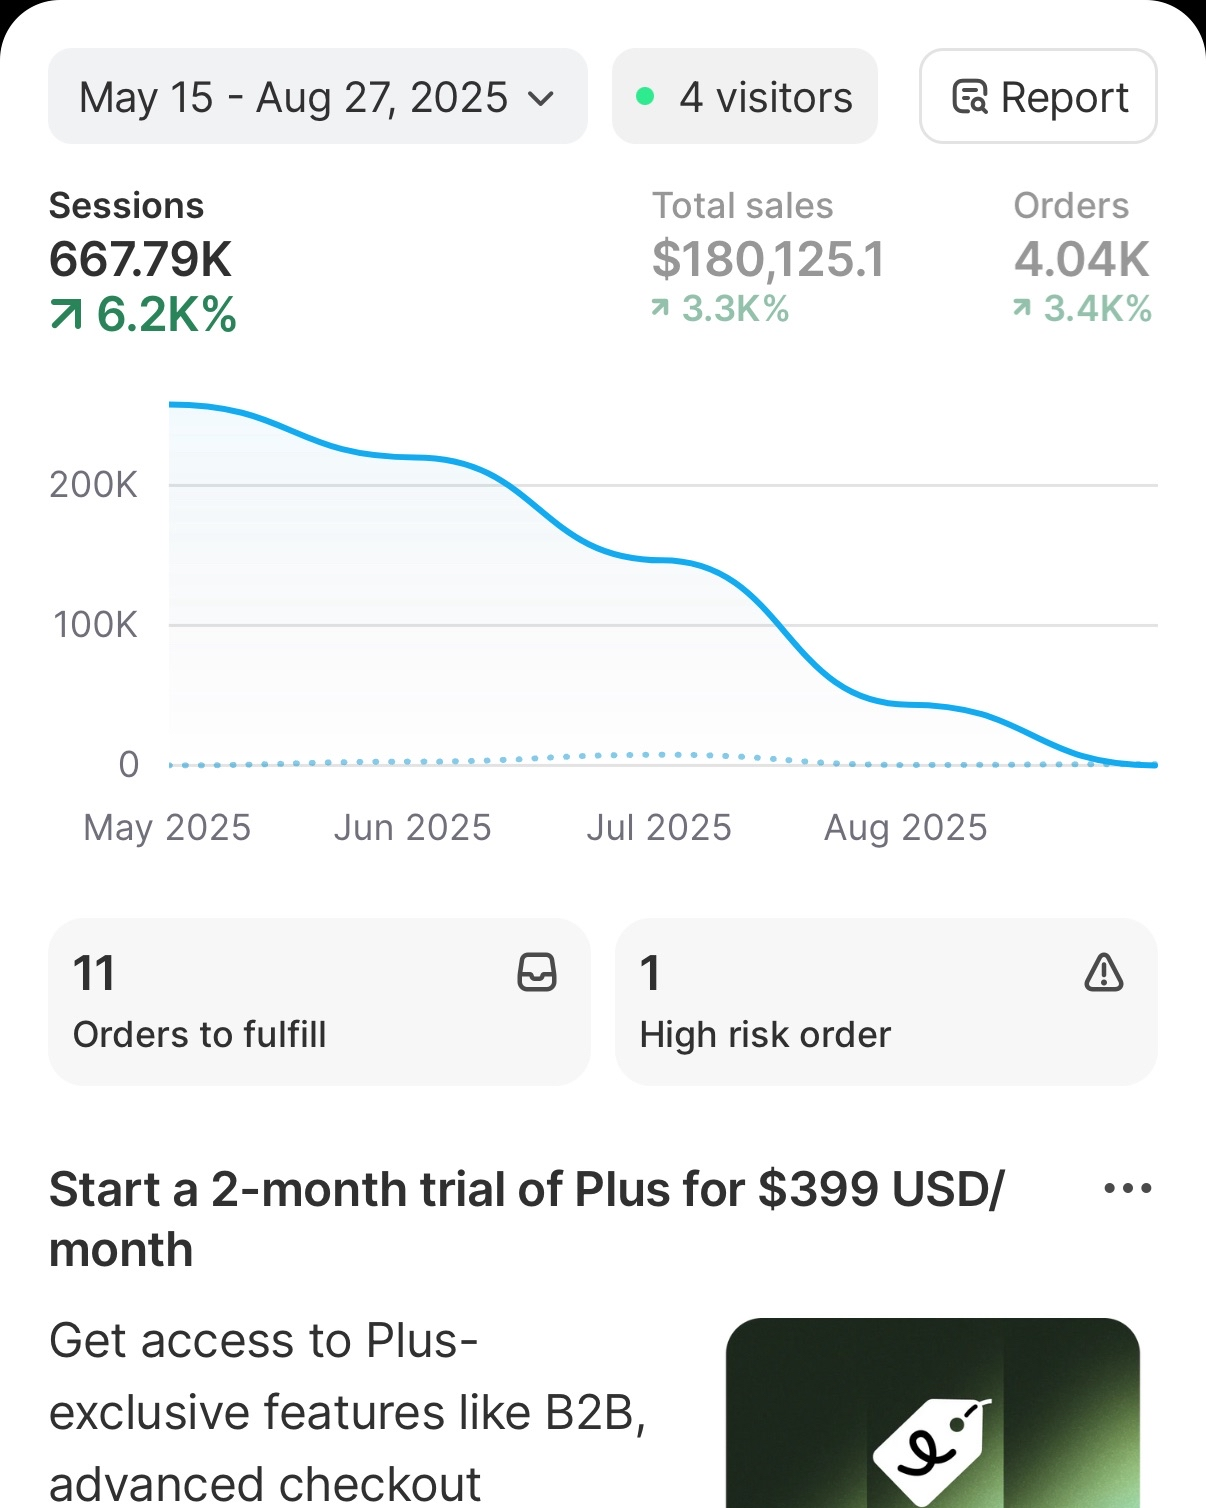Click the green live visitors dot
This screenshot has width=1206, height=1508.
coord(645,97)
